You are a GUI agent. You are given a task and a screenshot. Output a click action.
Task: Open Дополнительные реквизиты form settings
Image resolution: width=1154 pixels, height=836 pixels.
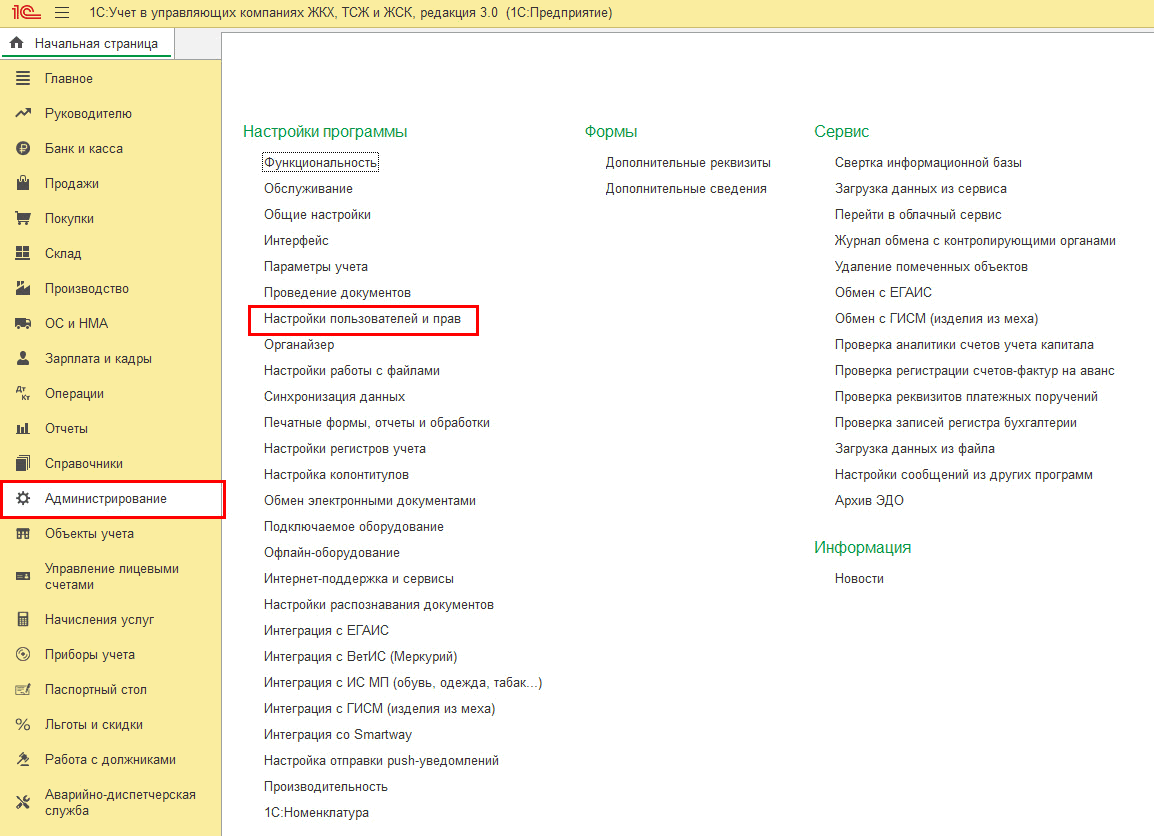(688, 163)
